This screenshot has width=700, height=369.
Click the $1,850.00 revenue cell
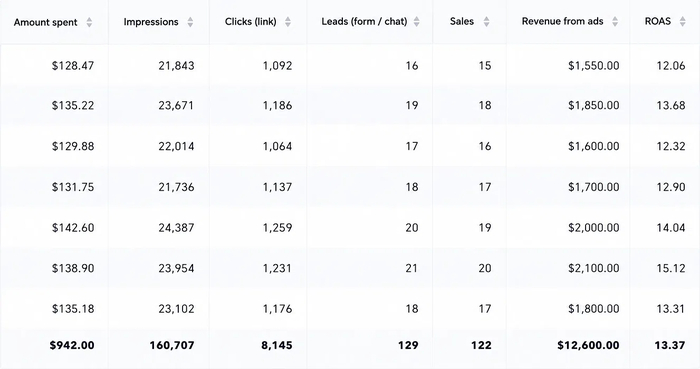(x=594, y=106)
